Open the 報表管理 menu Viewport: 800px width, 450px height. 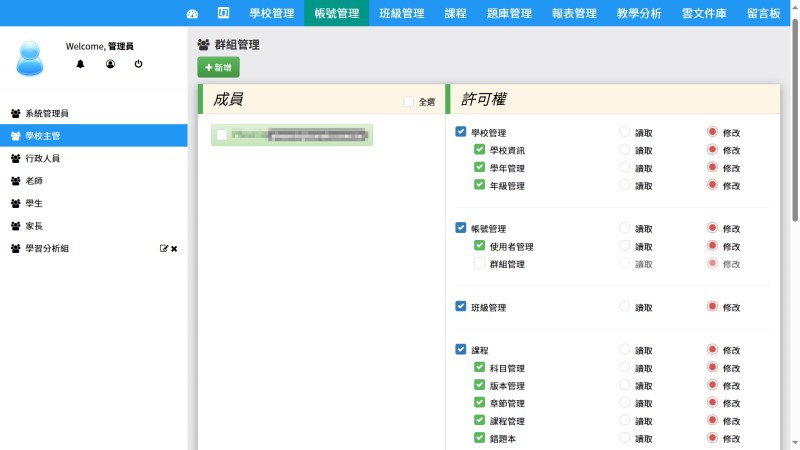click(x=573, y=14)
